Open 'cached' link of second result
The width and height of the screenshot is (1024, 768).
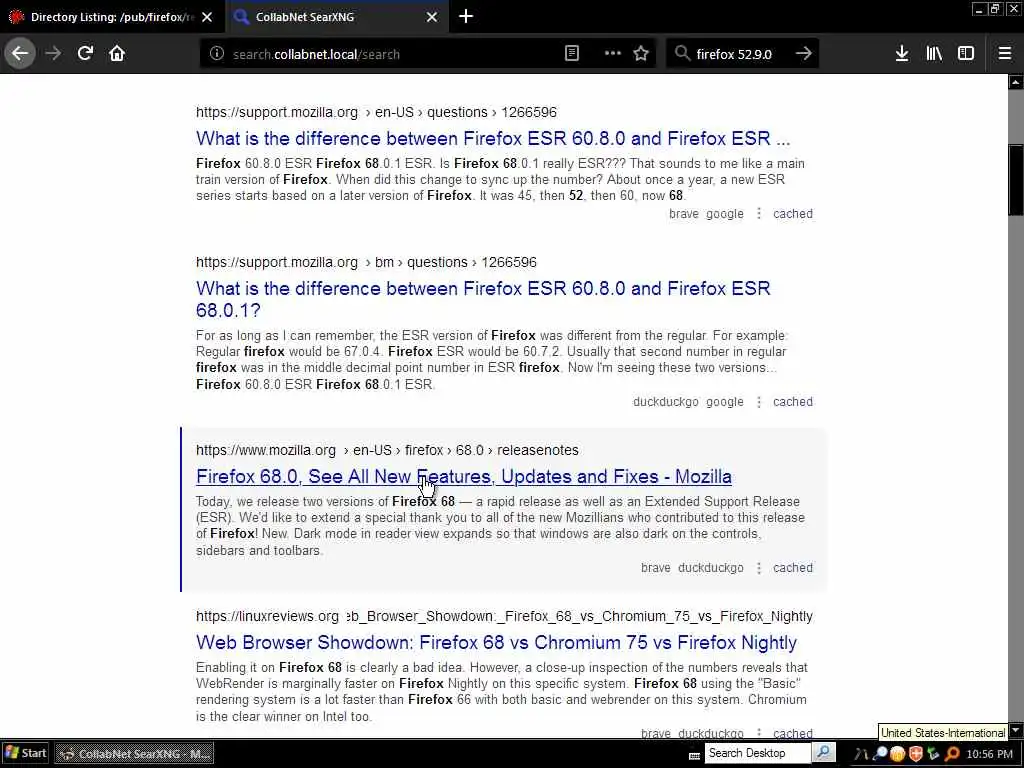tap(793, 402)
